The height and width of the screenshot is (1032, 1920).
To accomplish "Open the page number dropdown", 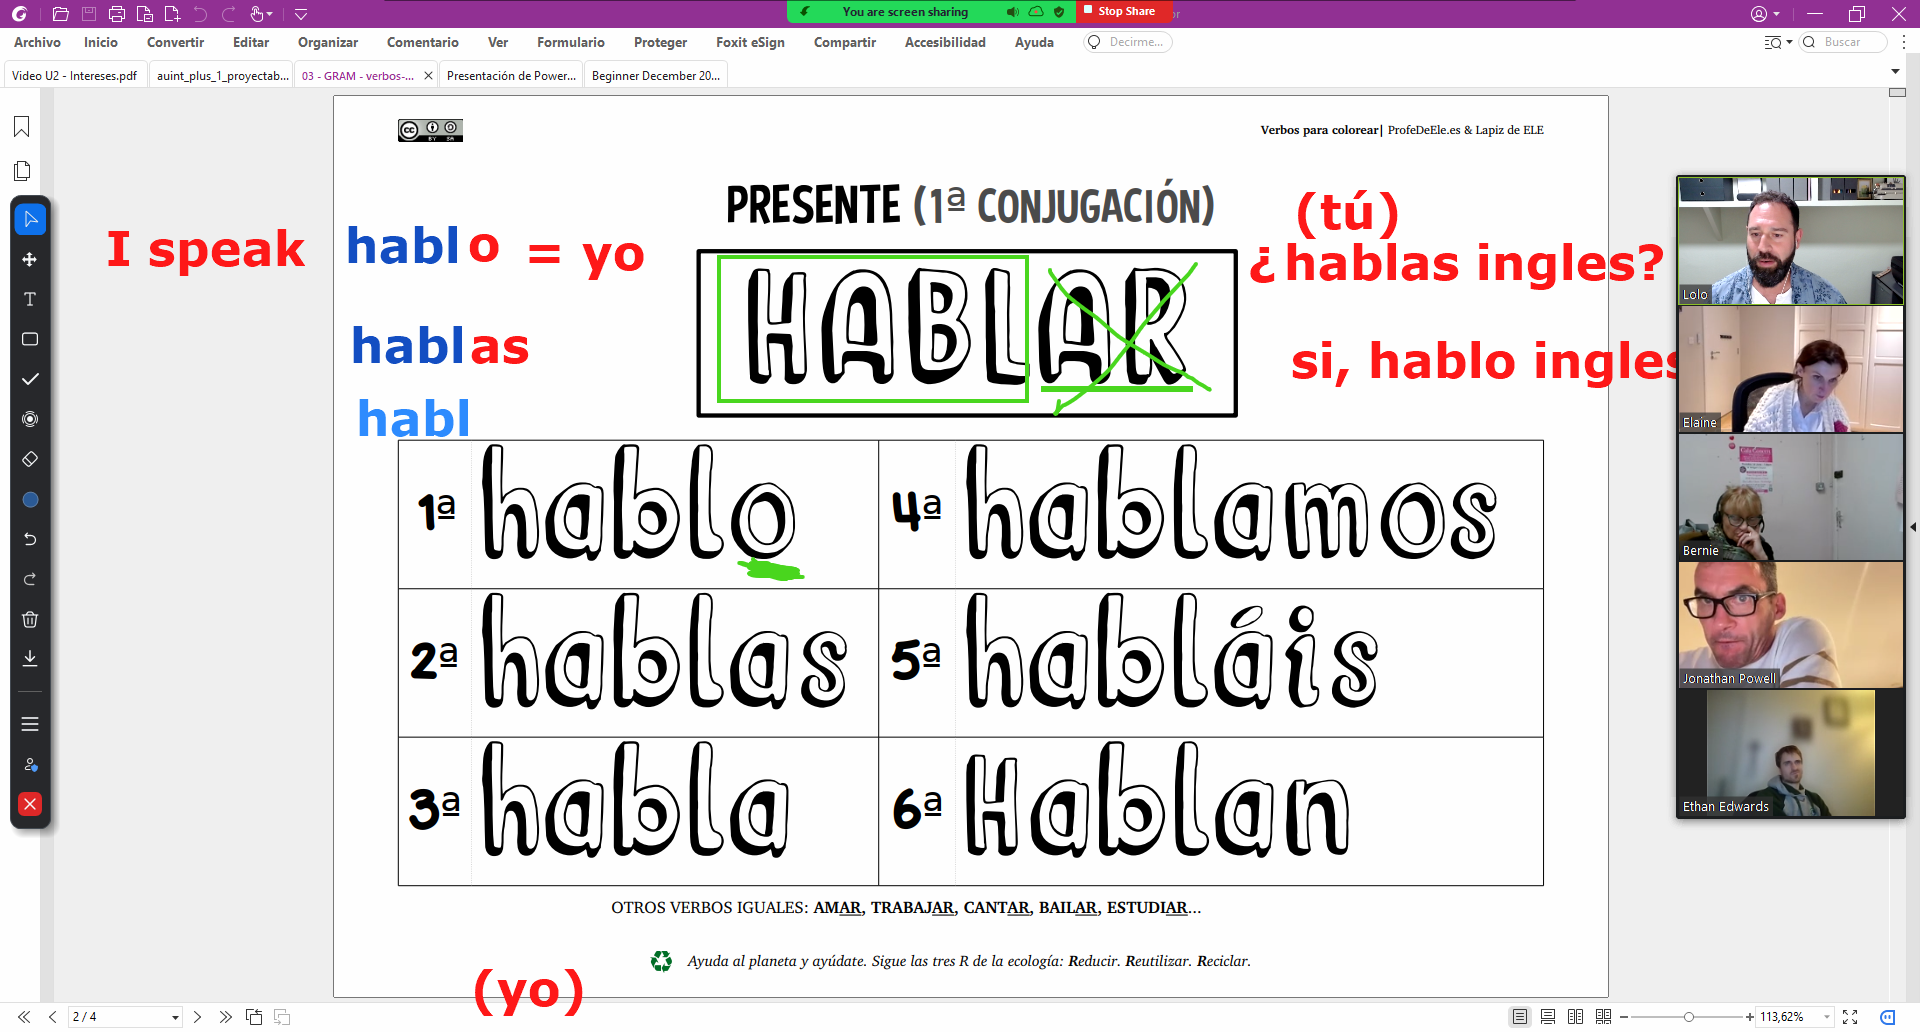I will coord(175,1017).
